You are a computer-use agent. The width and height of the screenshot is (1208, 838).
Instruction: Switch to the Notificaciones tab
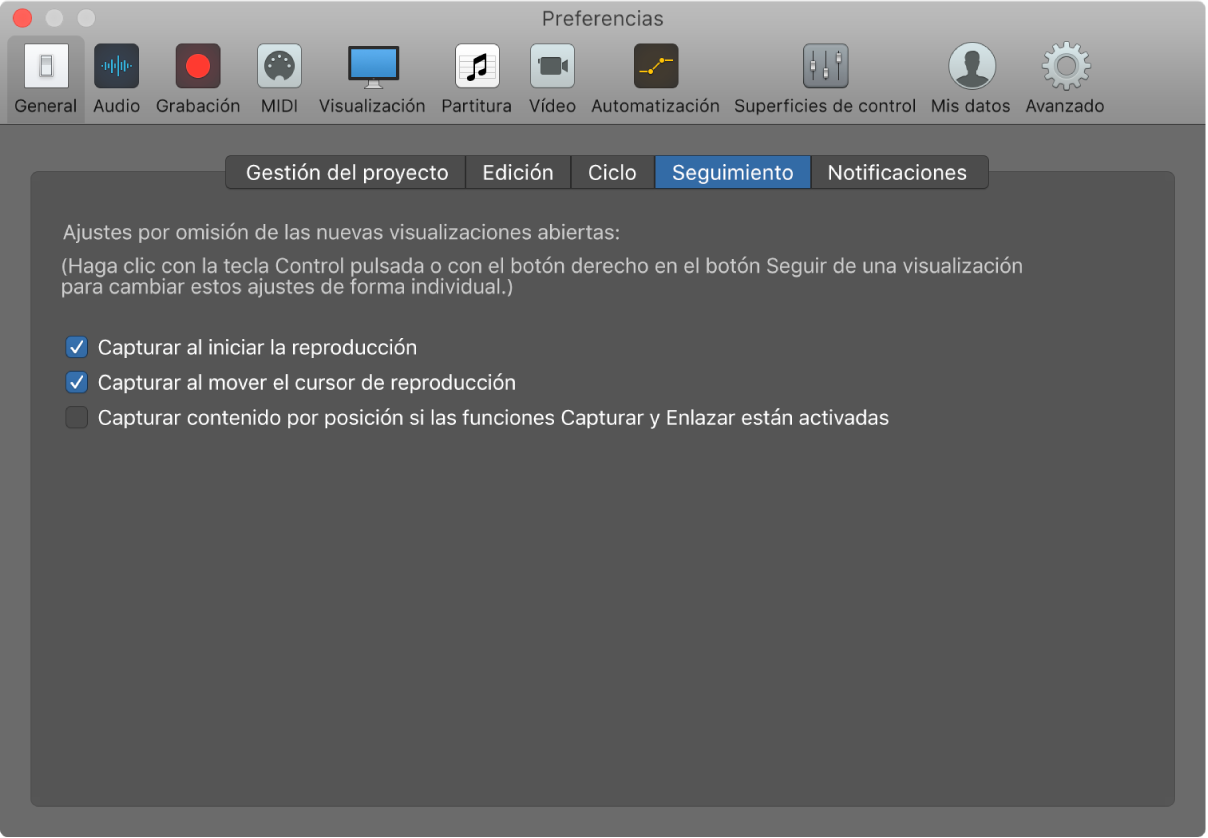point(898,172)
